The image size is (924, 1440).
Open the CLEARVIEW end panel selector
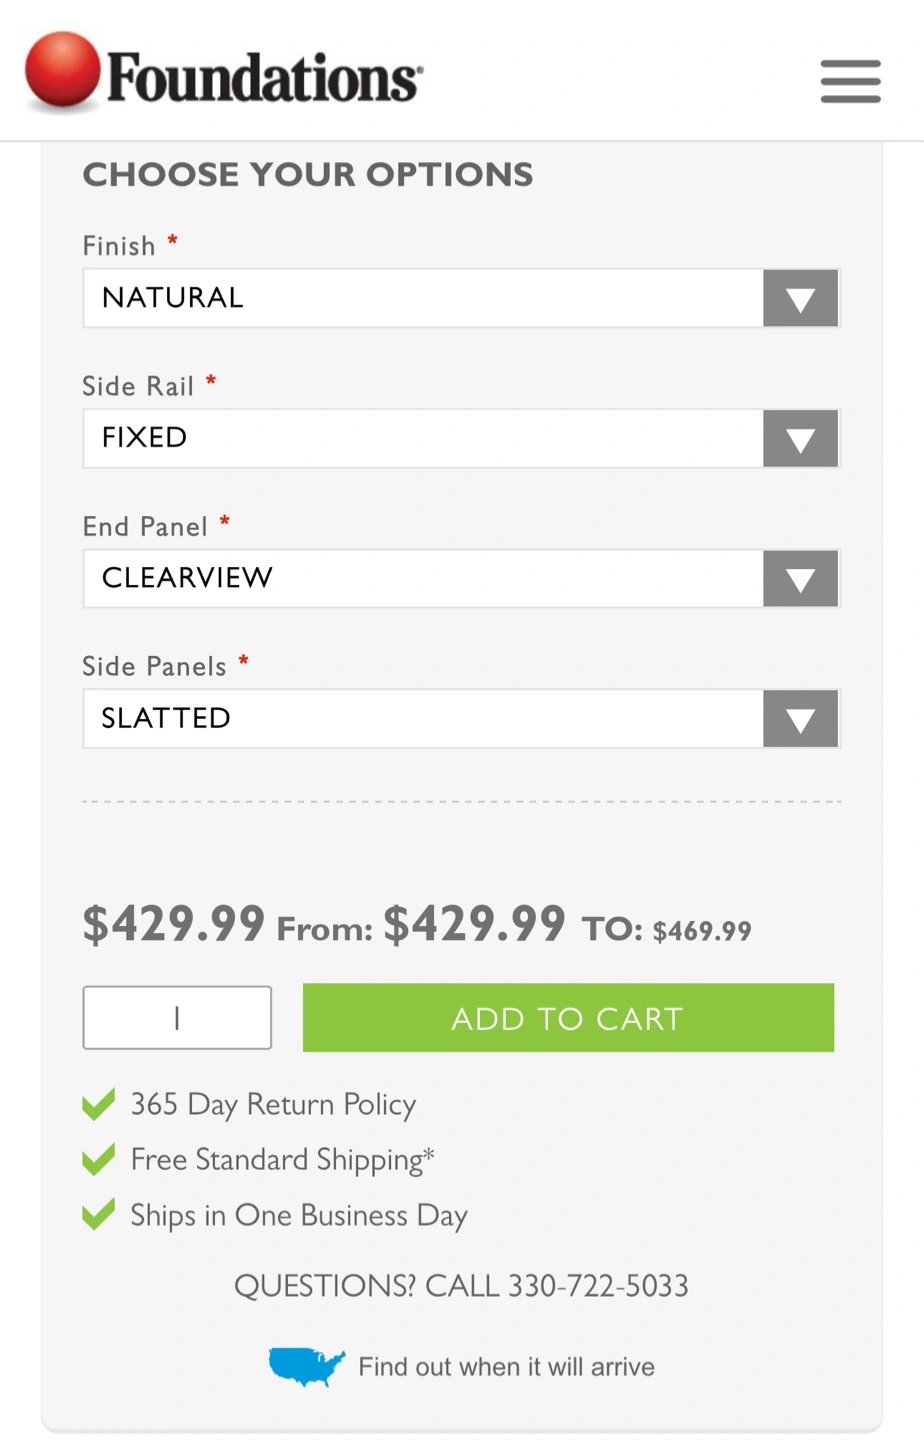pos(461,578)
